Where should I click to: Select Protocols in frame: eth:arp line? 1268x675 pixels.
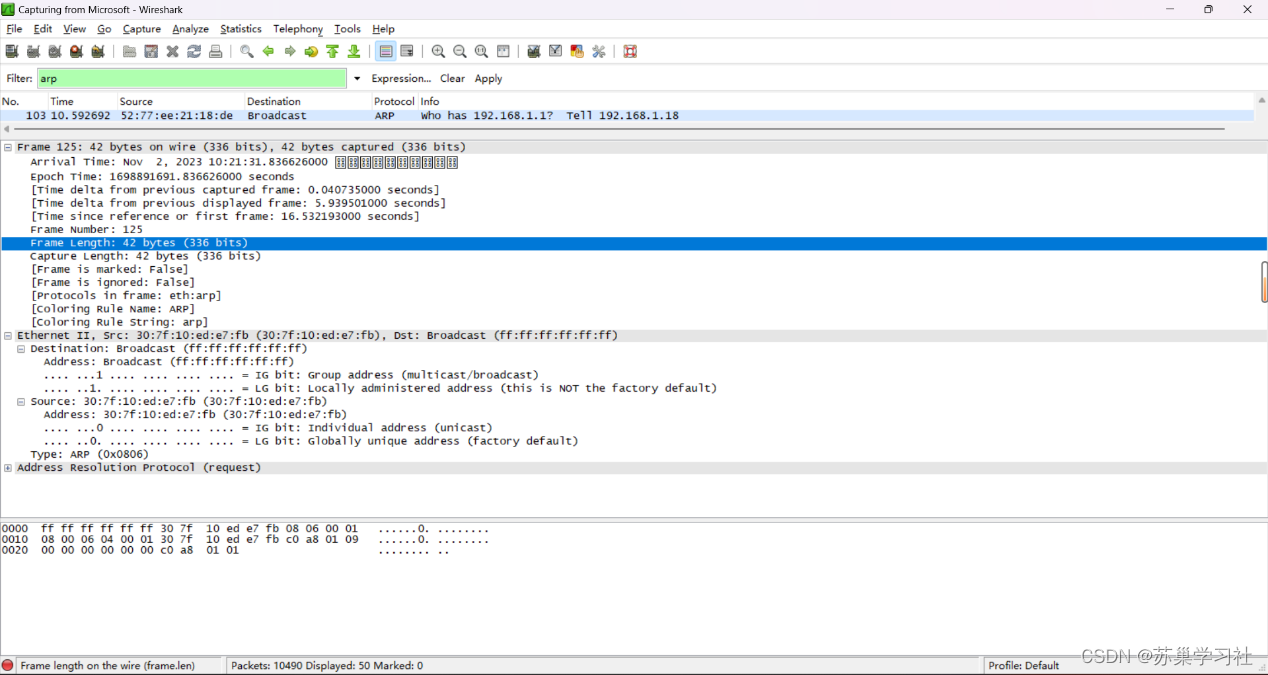[x=126, y=296]
